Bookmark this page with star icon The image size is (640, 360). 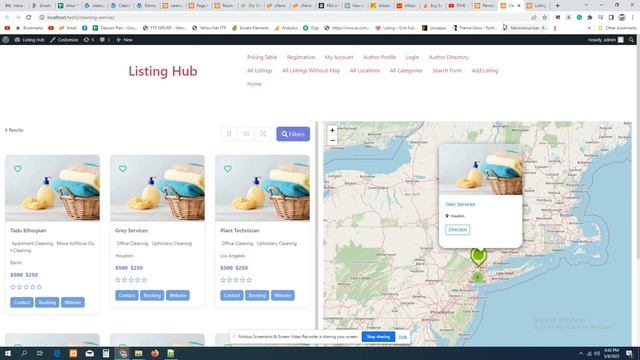[x=544, y=18]
